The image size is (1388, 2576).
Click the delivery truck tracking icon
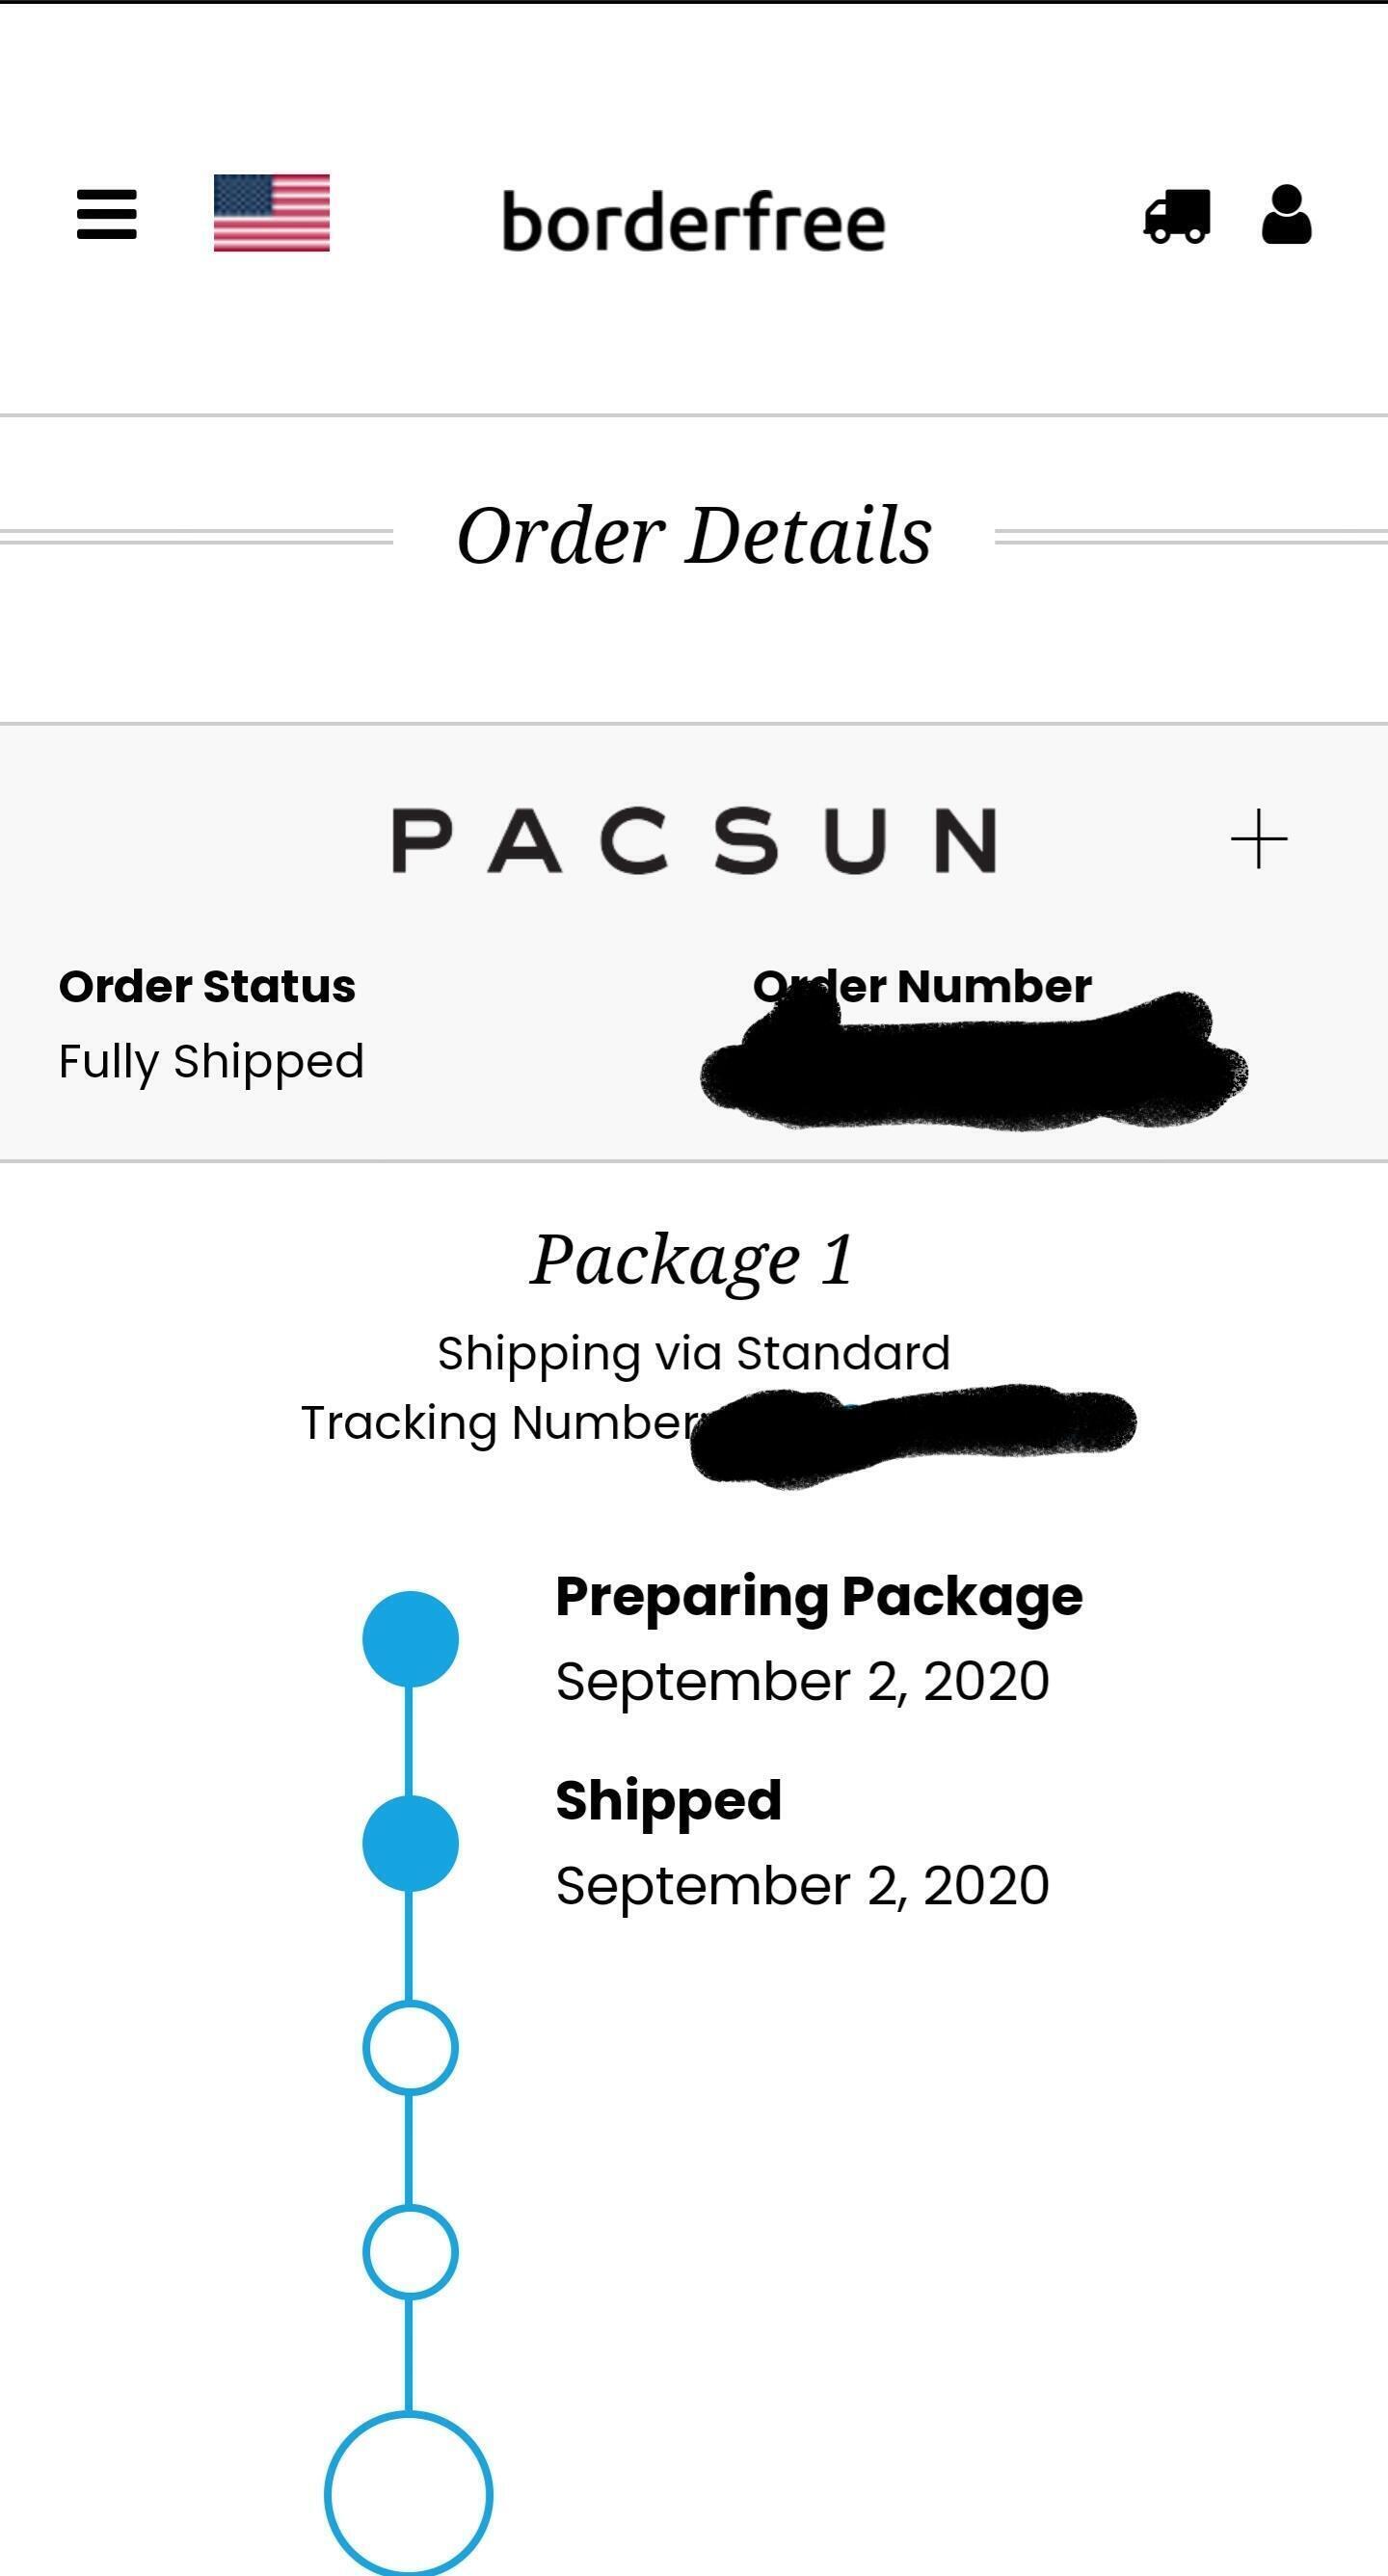(x=1177, y=216)
